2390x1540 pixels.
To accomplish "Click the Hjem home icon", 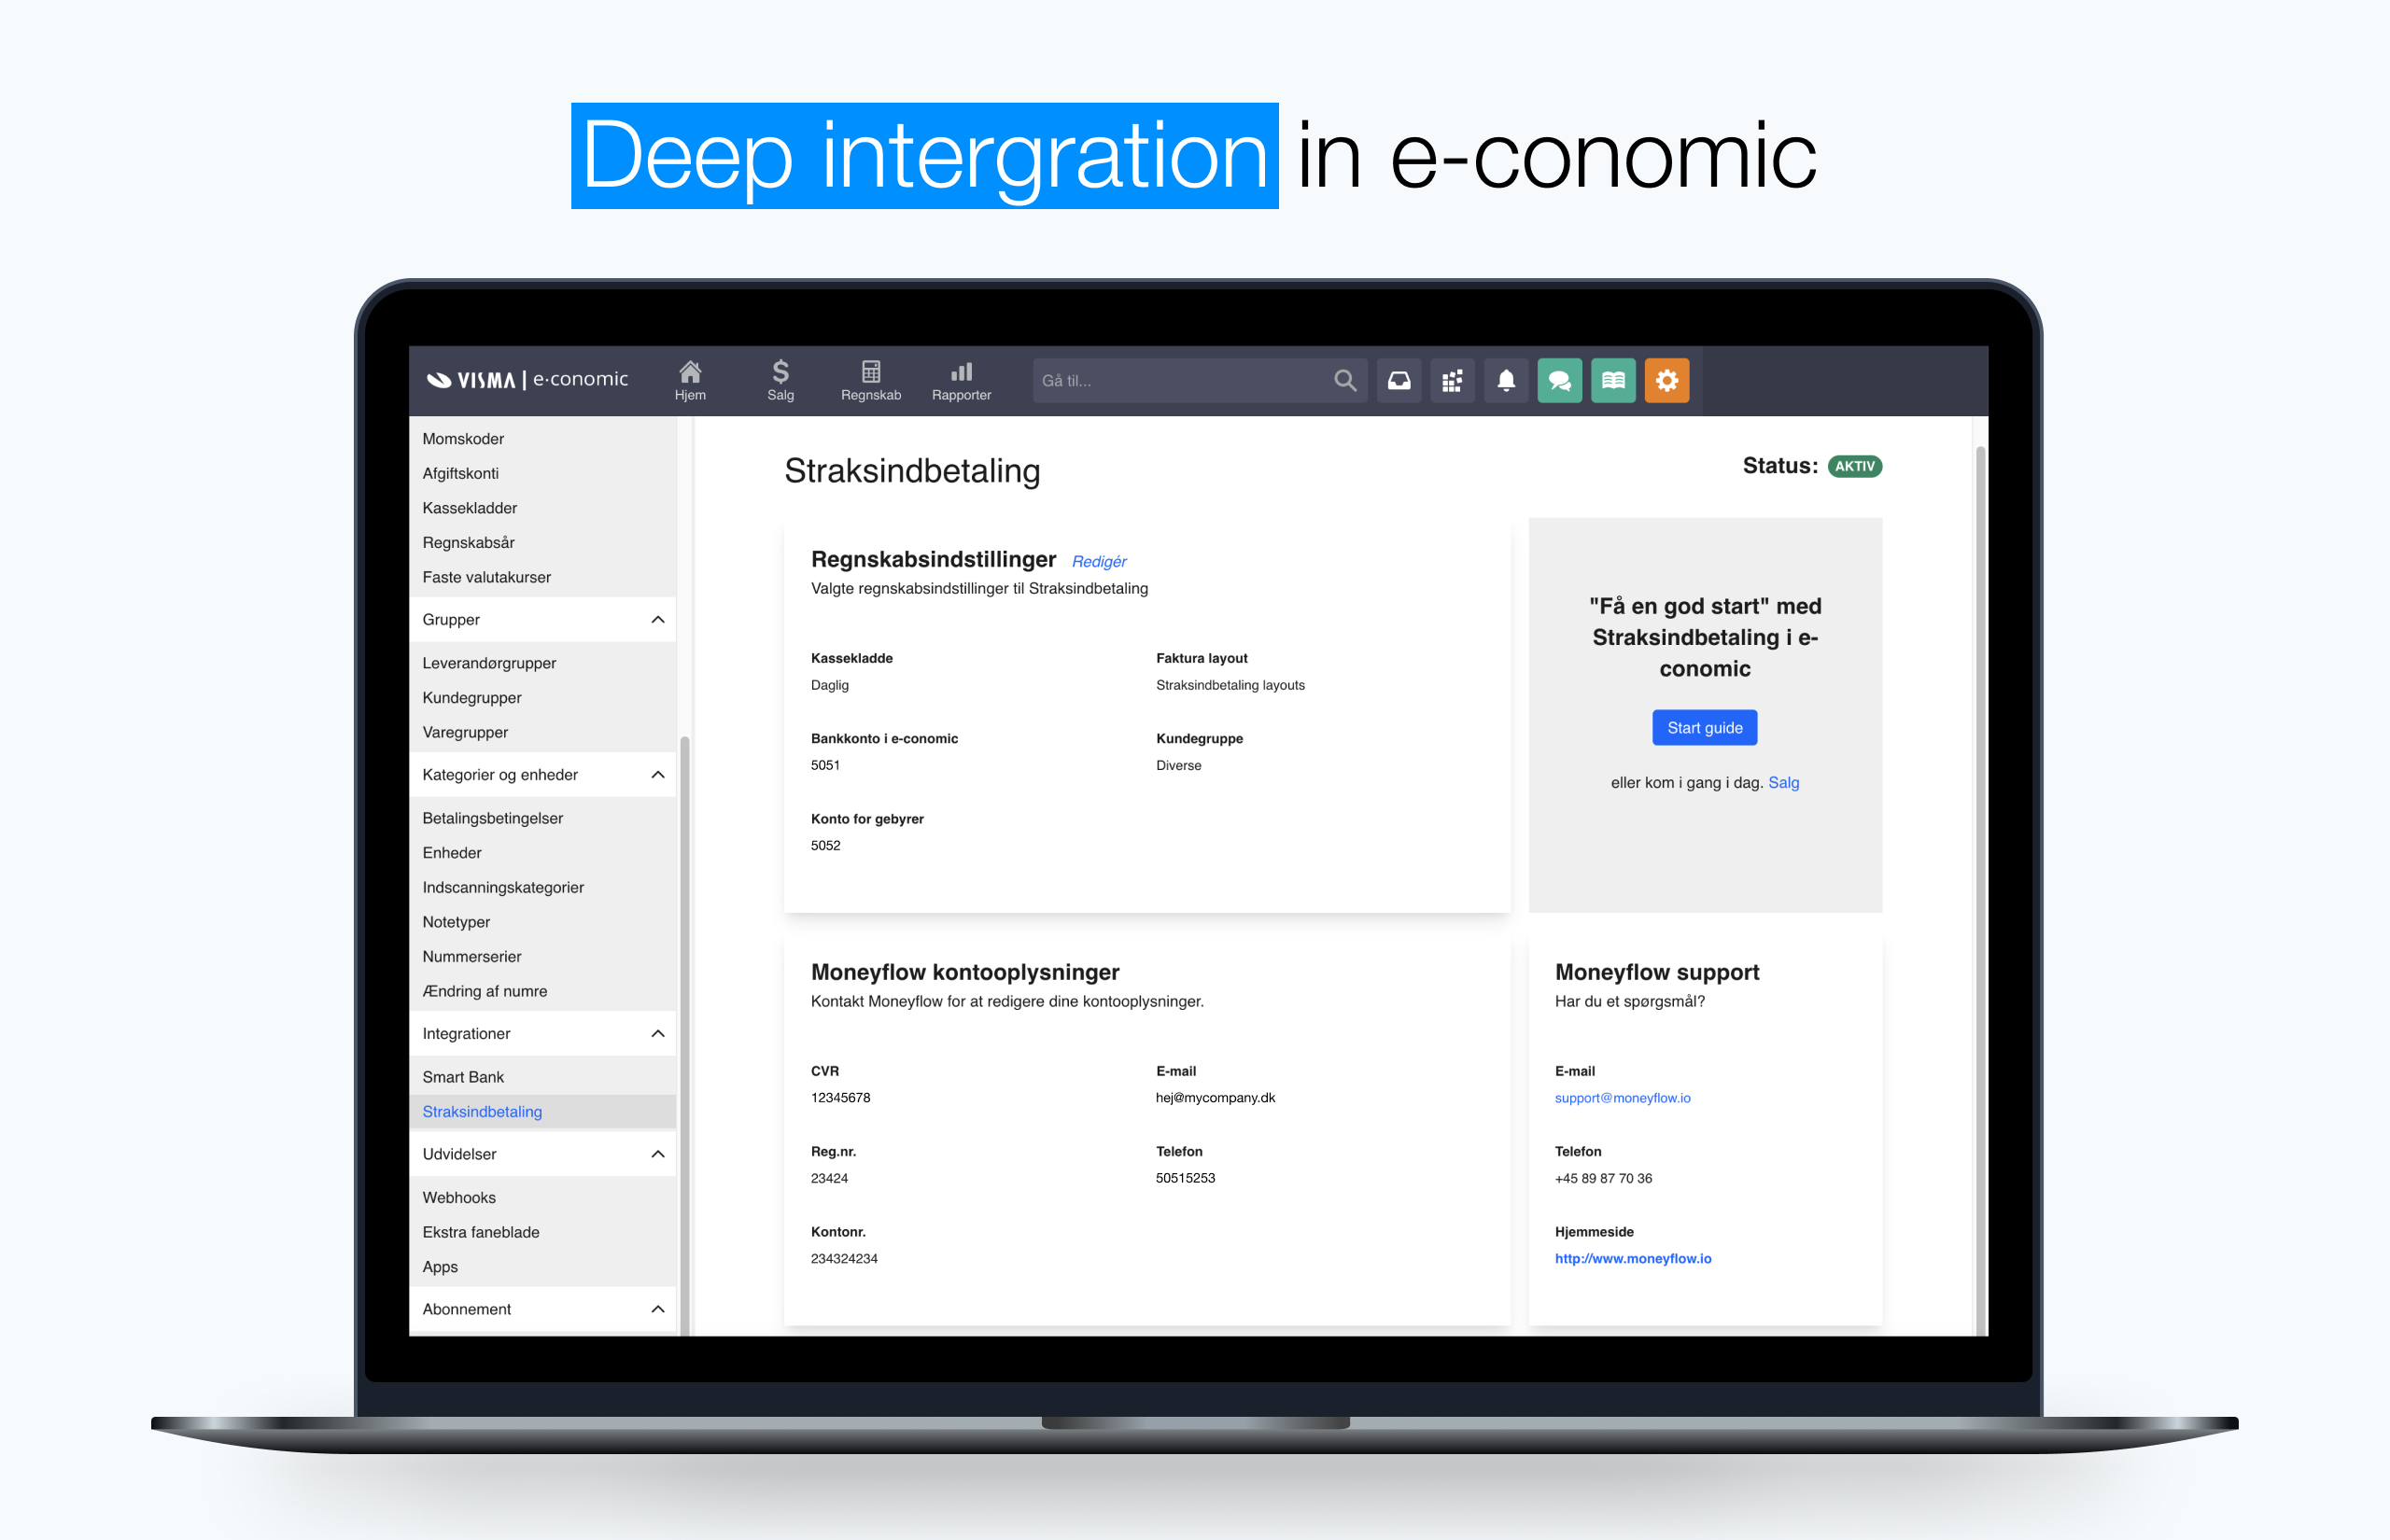I will (690, 379).
